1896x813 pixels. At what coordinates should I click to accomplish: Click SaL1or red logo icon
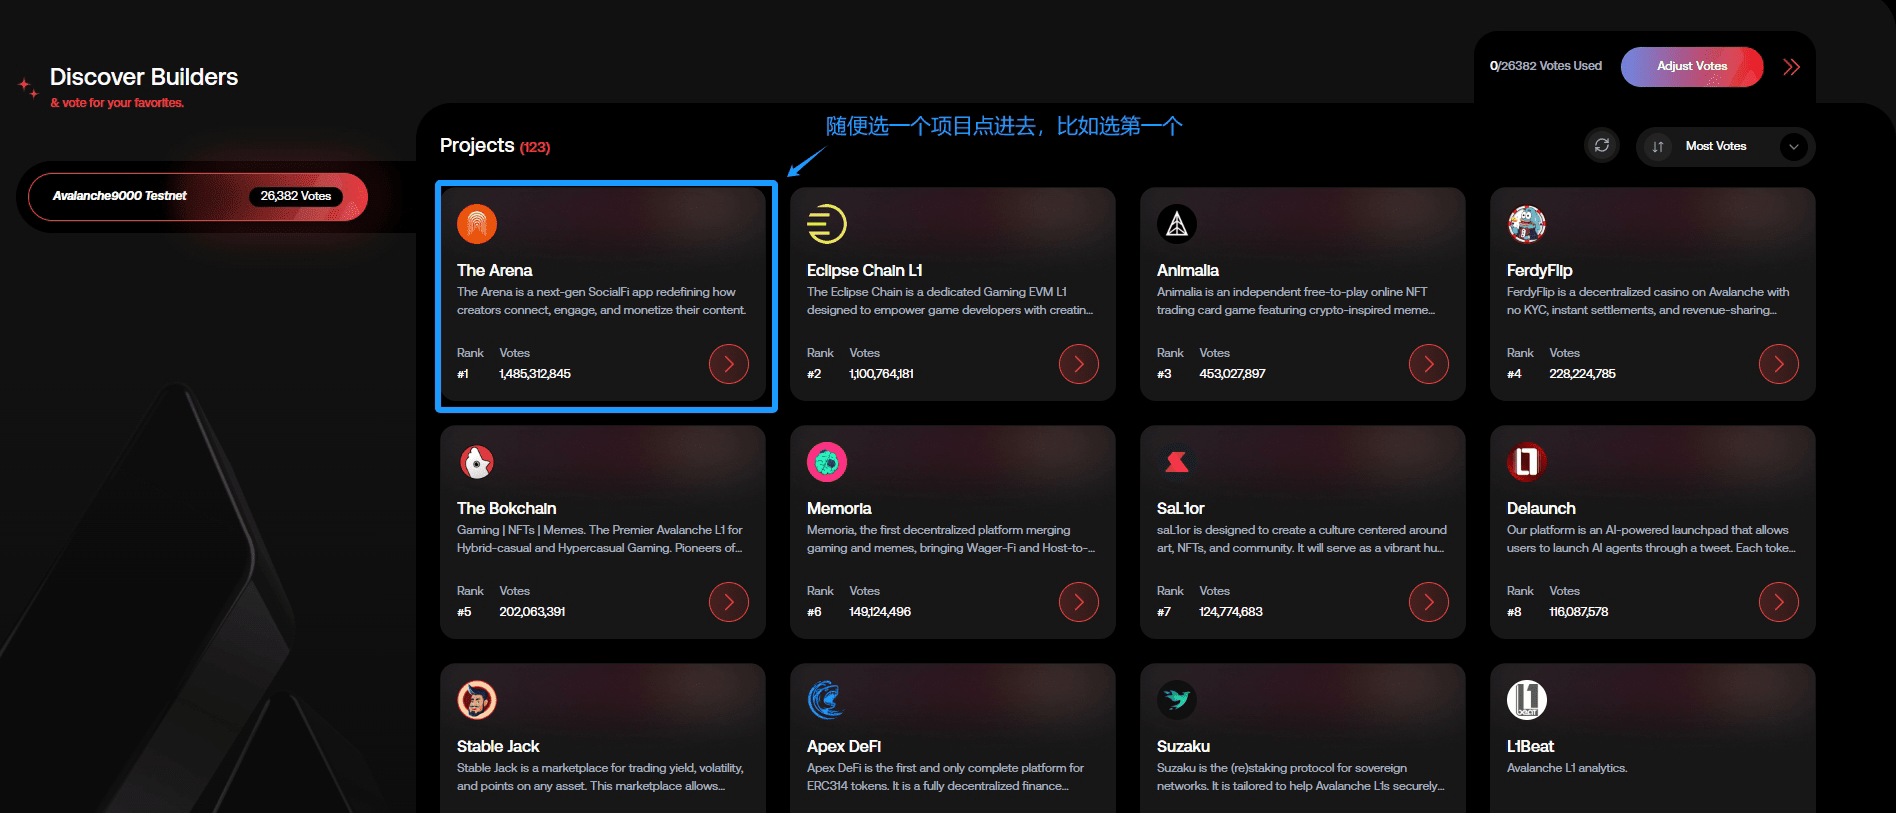[x=1177, y=462]
